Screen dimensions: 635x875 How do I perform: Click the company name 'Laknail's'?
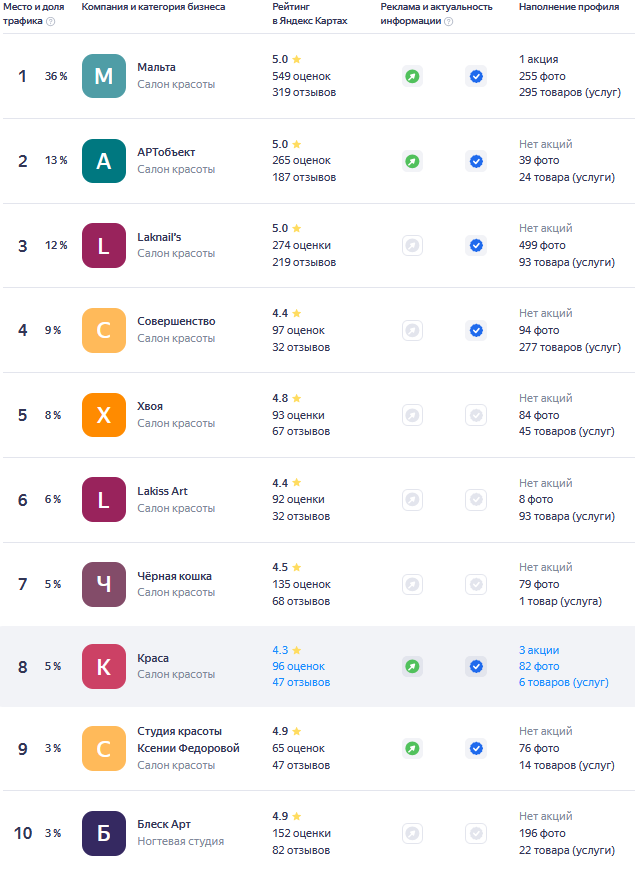(159, 237)
